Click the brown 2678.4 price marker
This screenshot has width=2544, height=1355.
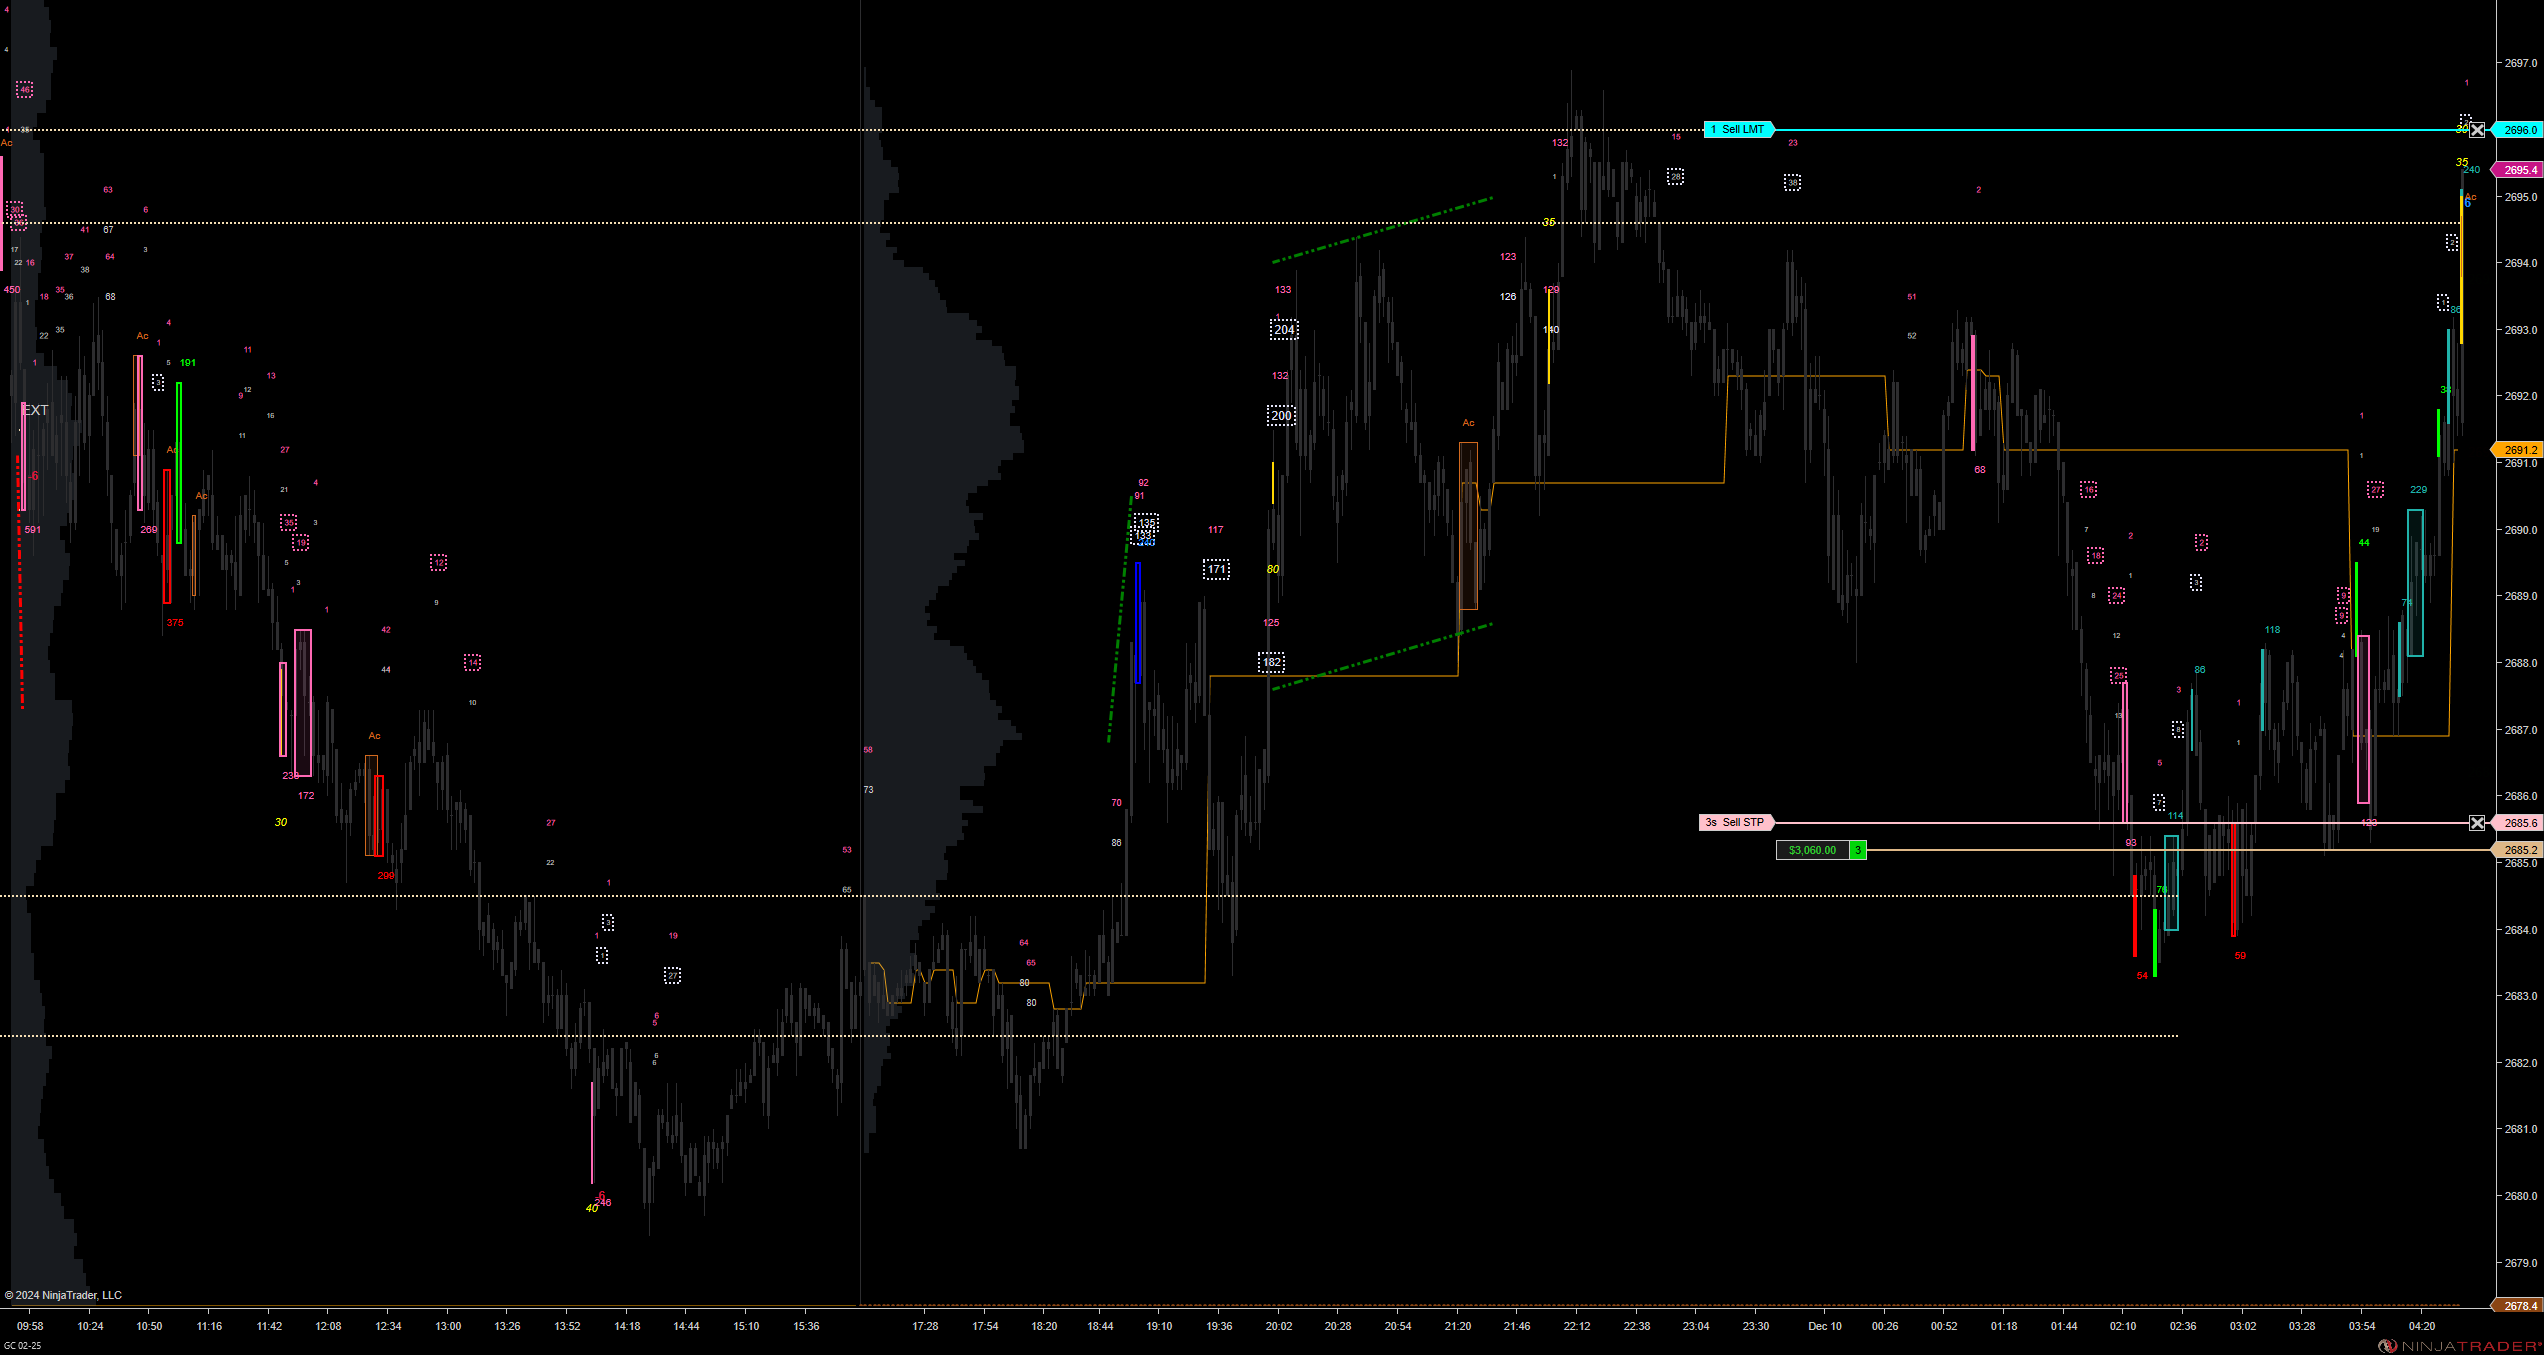tap(2519, 1306)
